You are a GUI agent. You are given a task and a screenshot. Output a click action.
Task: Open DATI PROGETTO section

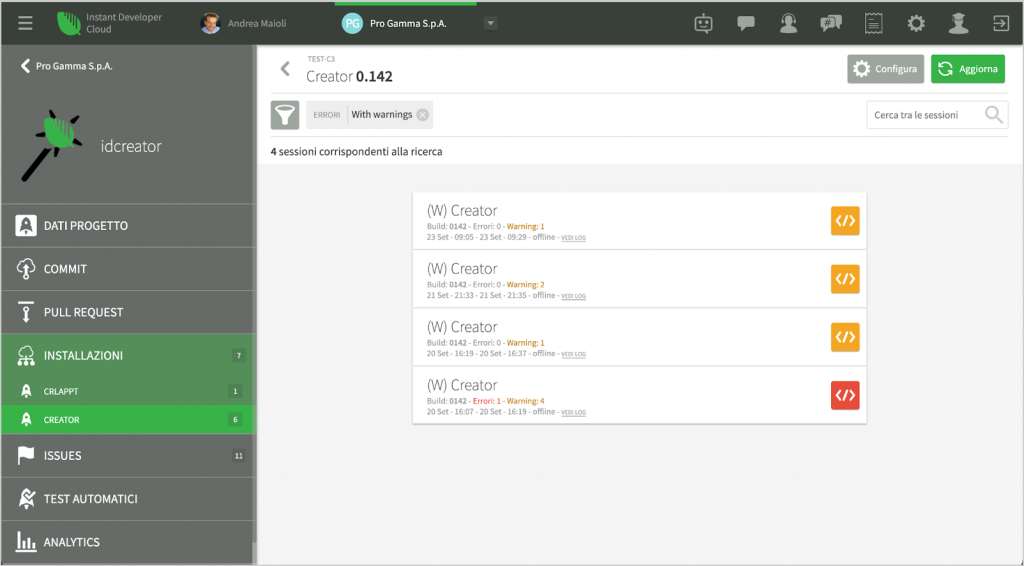[128, 226]
